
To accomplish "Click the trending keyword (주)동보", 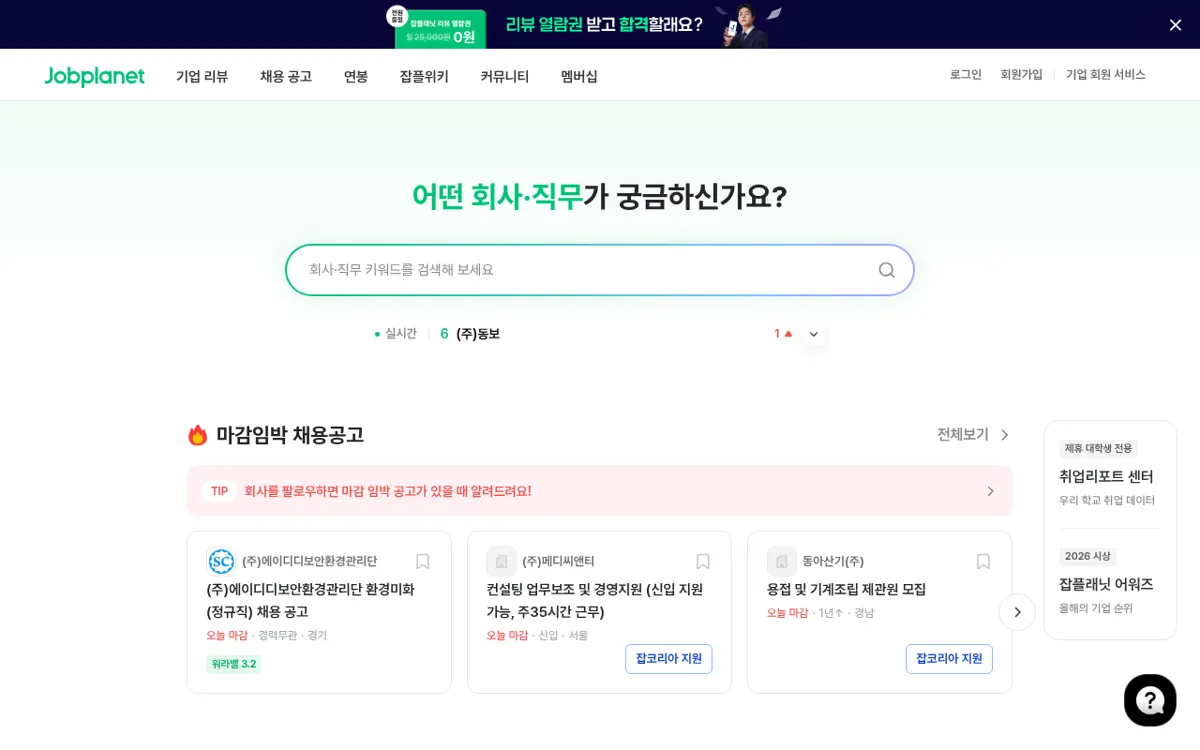I will [x=478, y=334].
